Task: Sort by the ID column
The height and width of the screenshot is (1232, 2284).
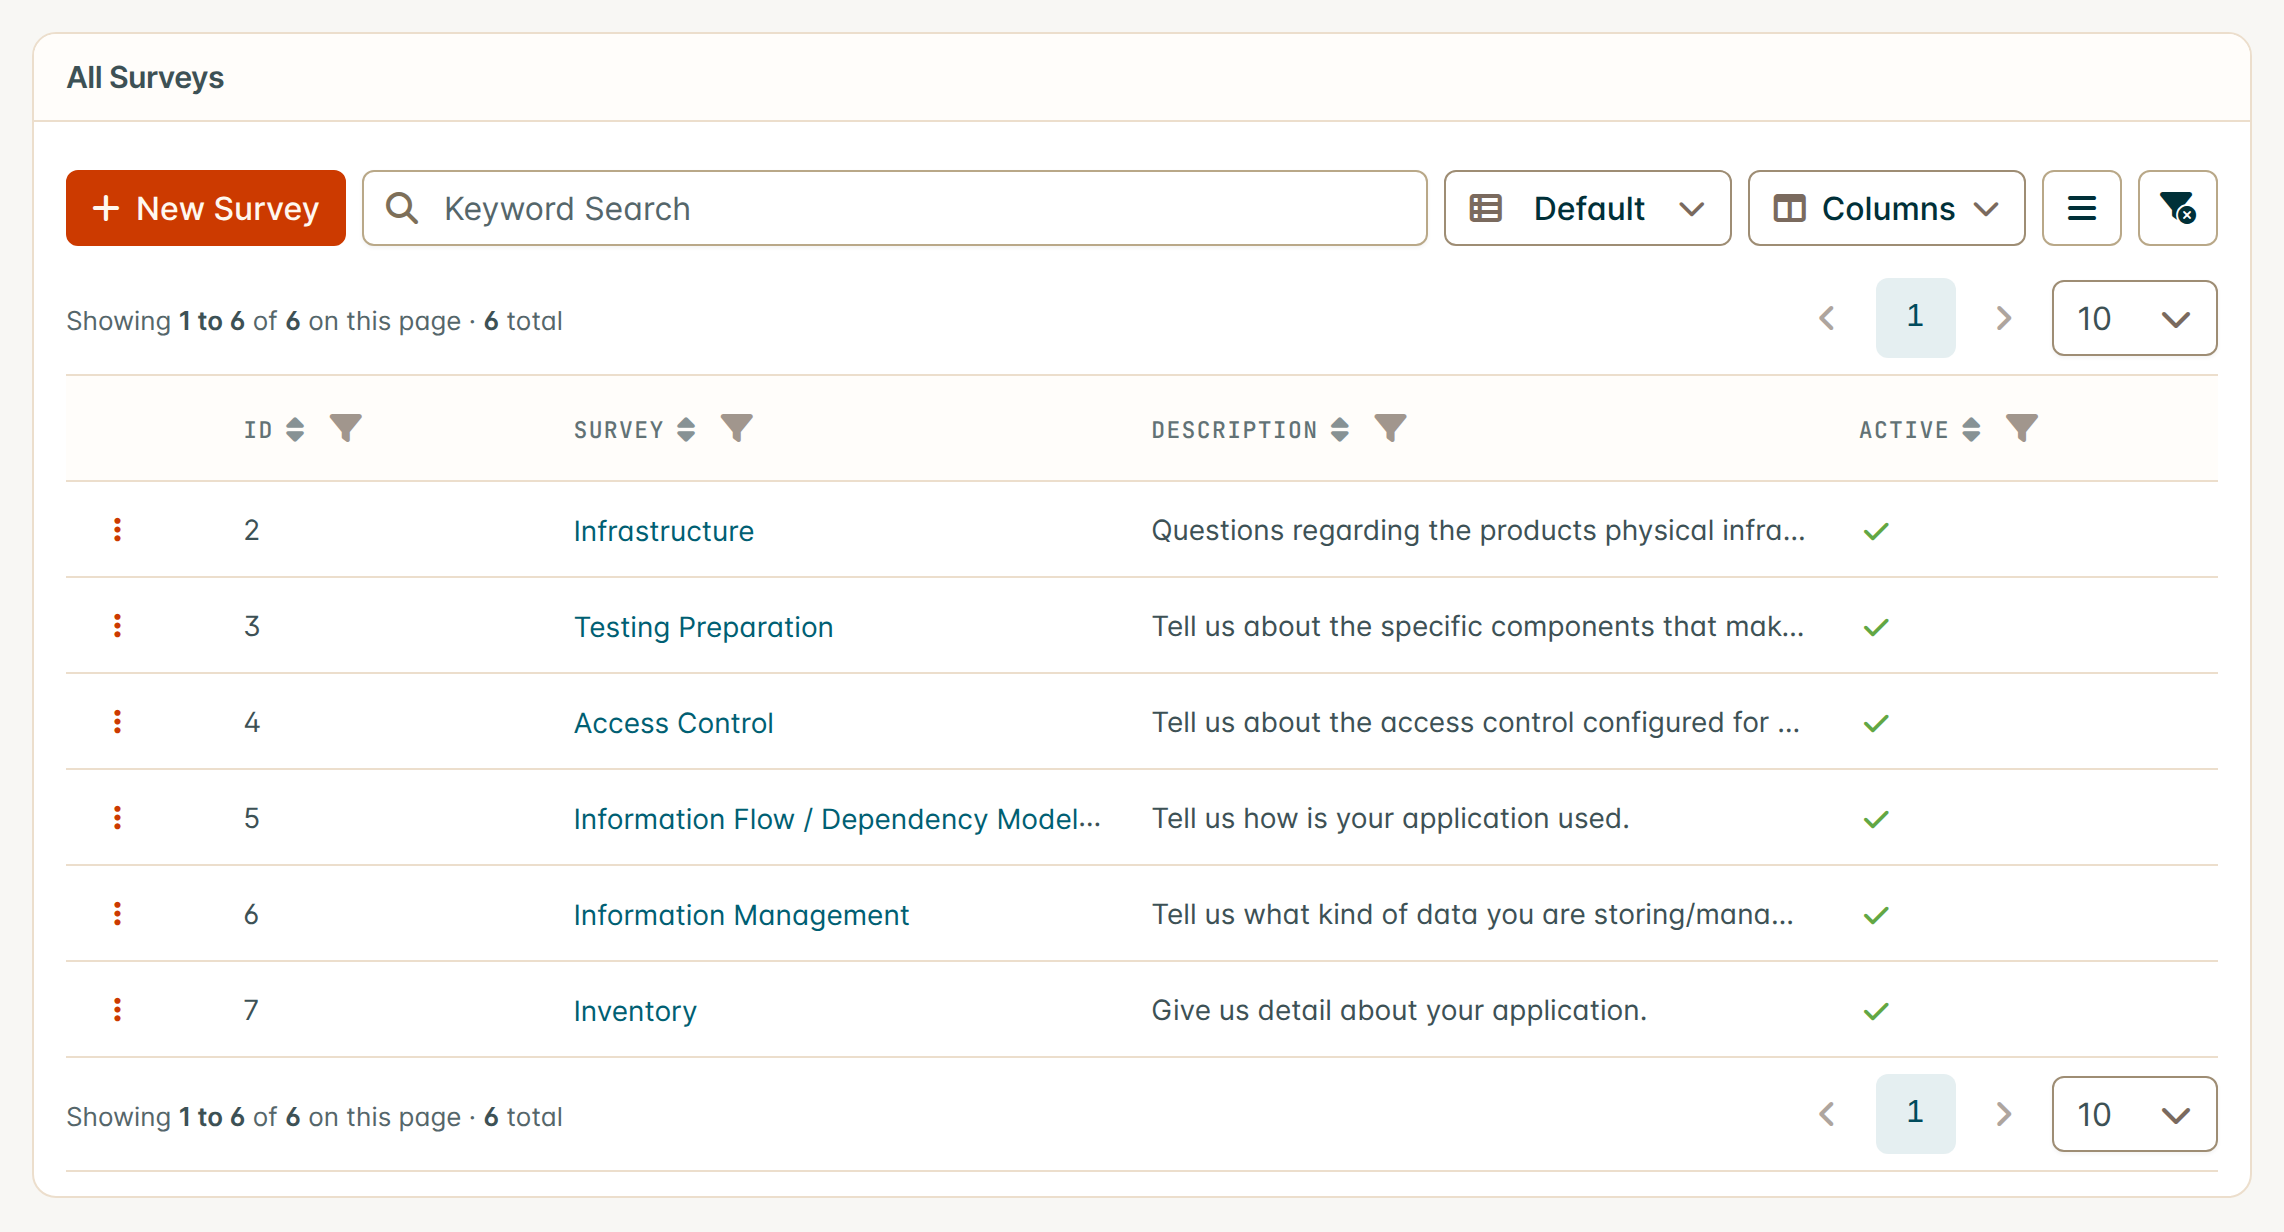Action: click(x=295, y=430)
